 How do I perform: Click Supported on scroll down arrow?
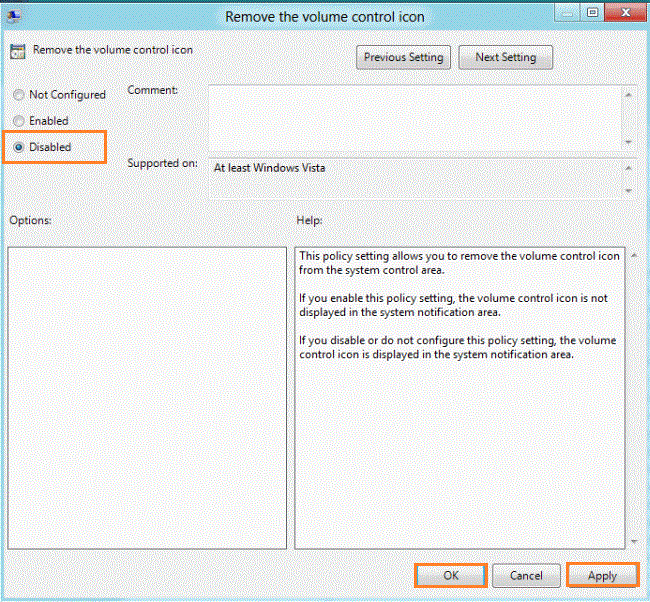point(628,191)
